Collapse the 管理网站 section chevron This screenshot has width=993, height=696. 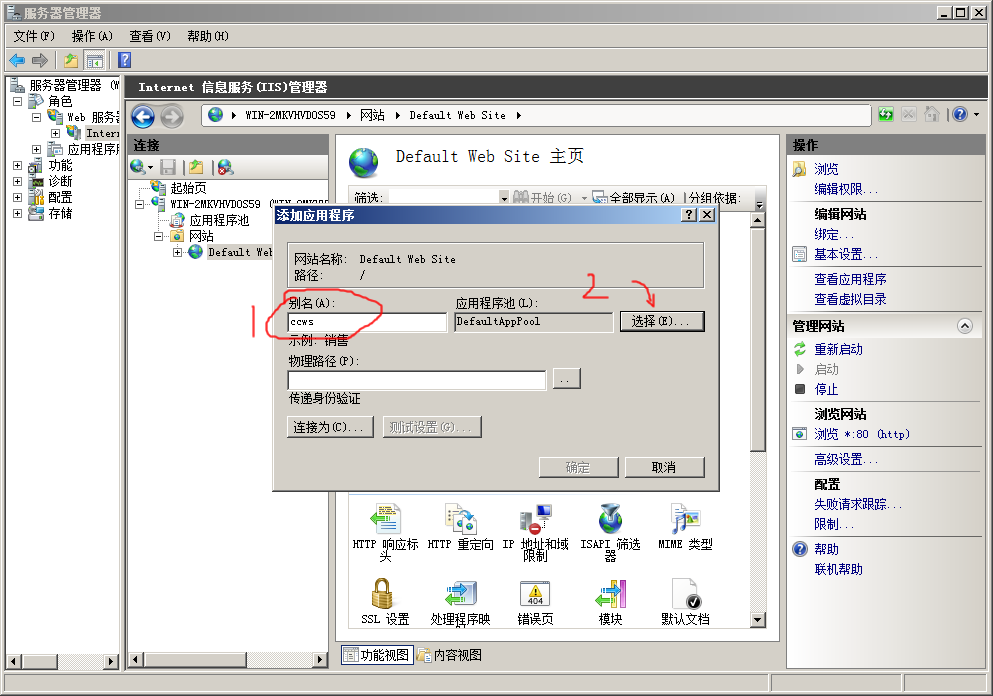tap(964, 326)
